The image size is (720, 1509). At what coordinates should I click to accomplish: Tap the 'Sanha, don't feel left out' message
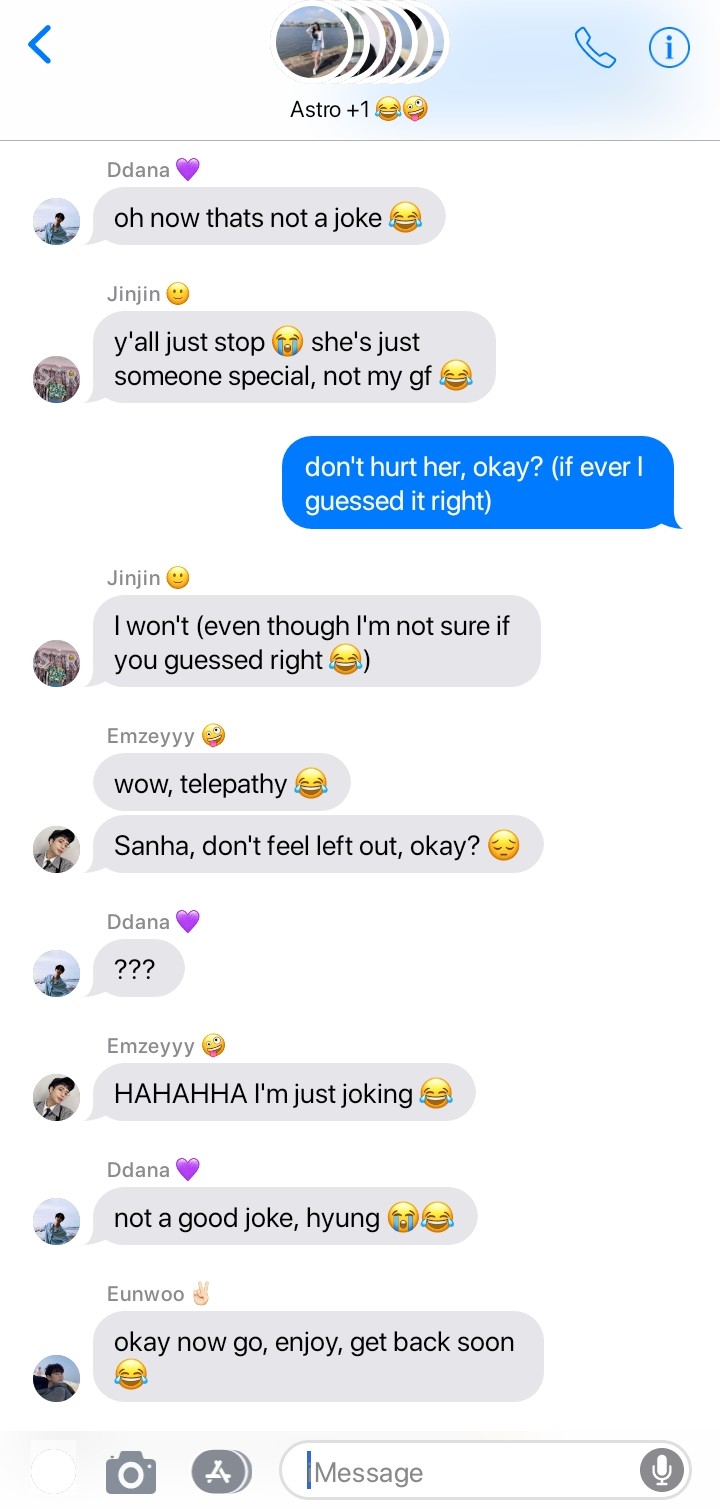[318, 845]
